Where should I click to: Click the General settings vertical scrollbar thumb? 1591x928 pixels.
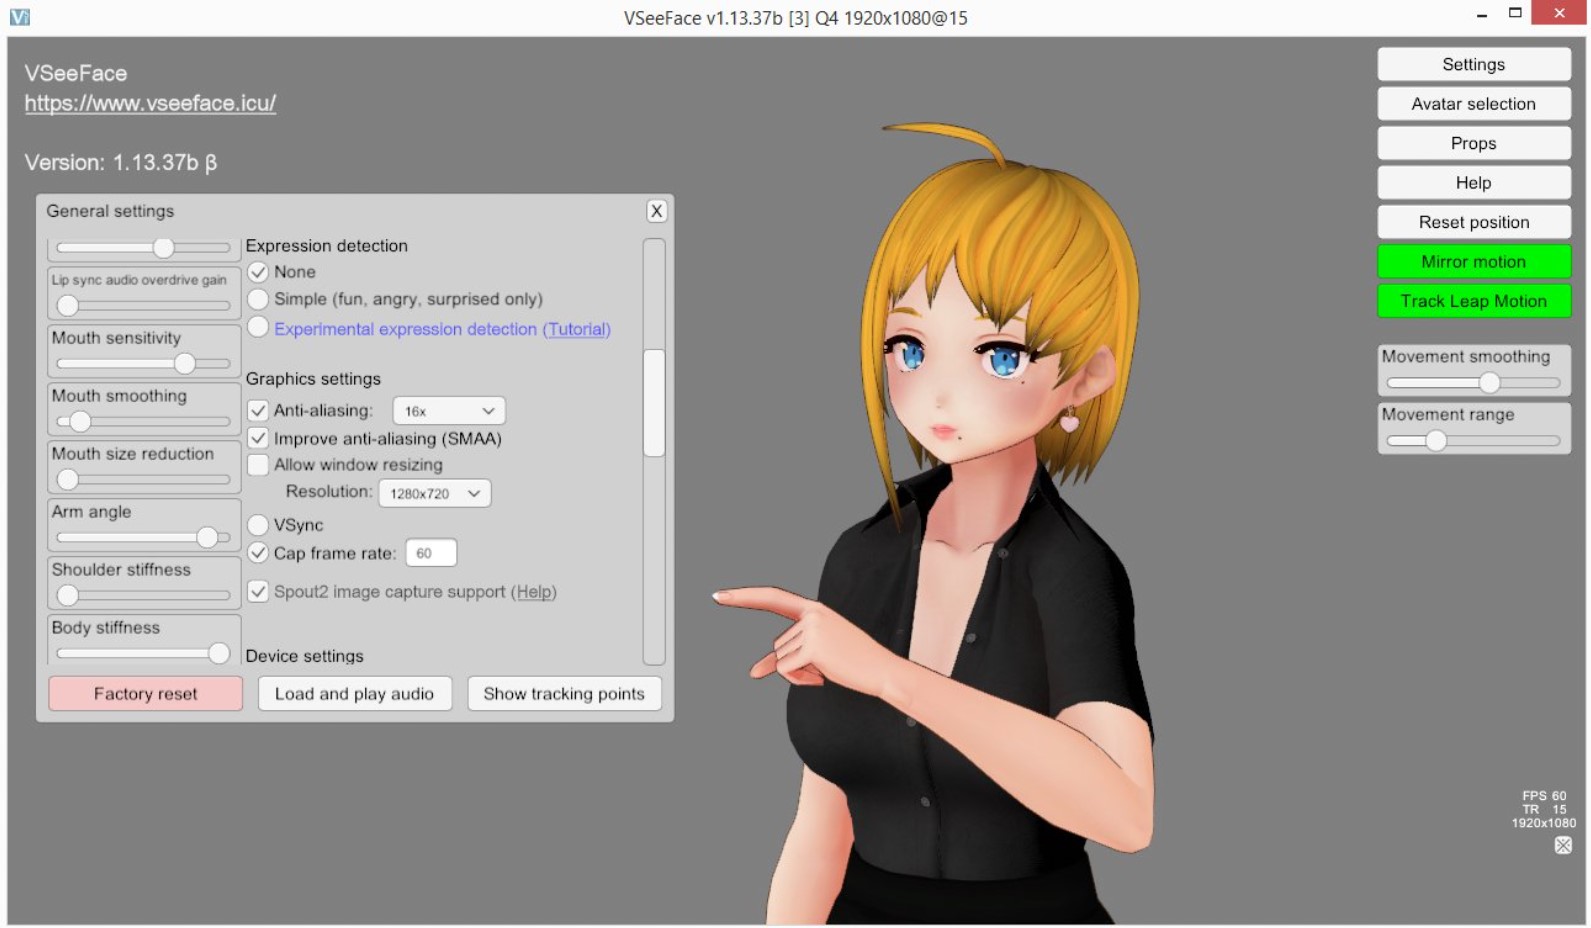tap(654, 403)
